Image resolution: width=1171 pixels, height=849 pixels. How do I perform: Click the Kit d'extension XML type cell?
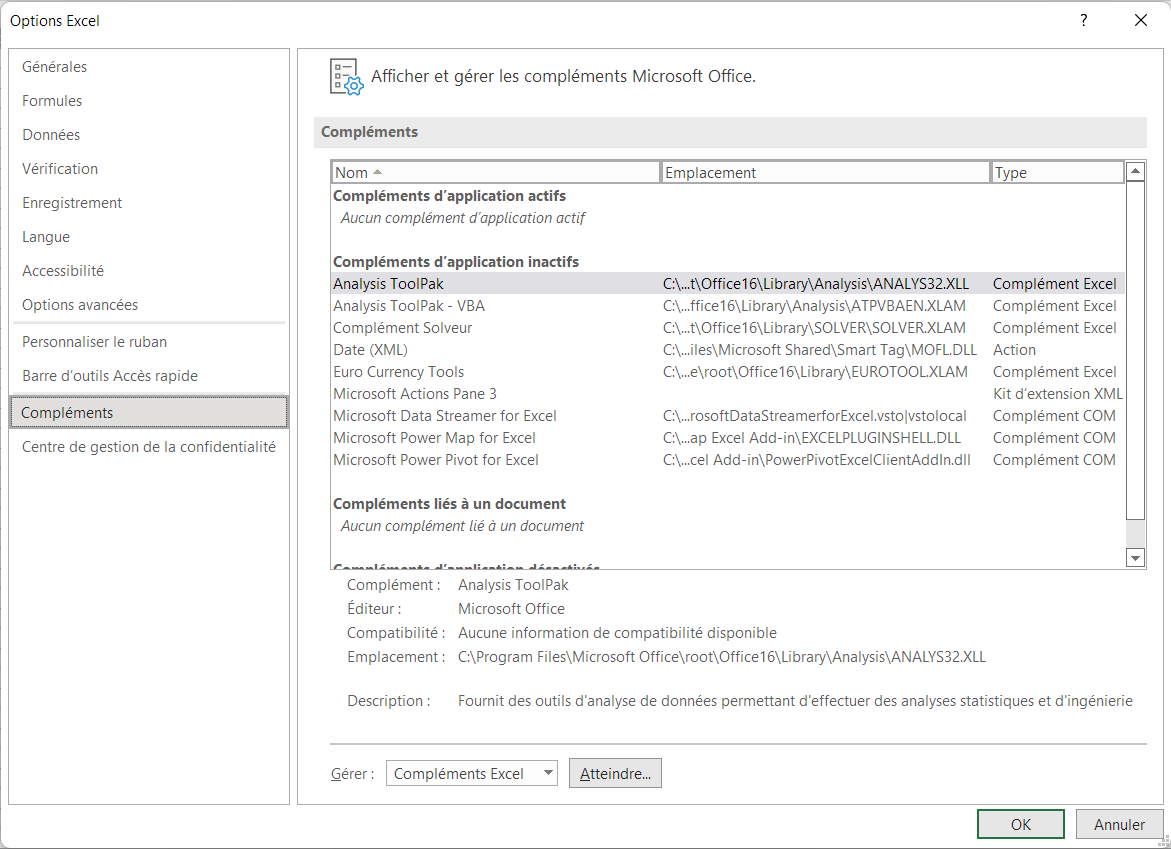(1057, 394)
